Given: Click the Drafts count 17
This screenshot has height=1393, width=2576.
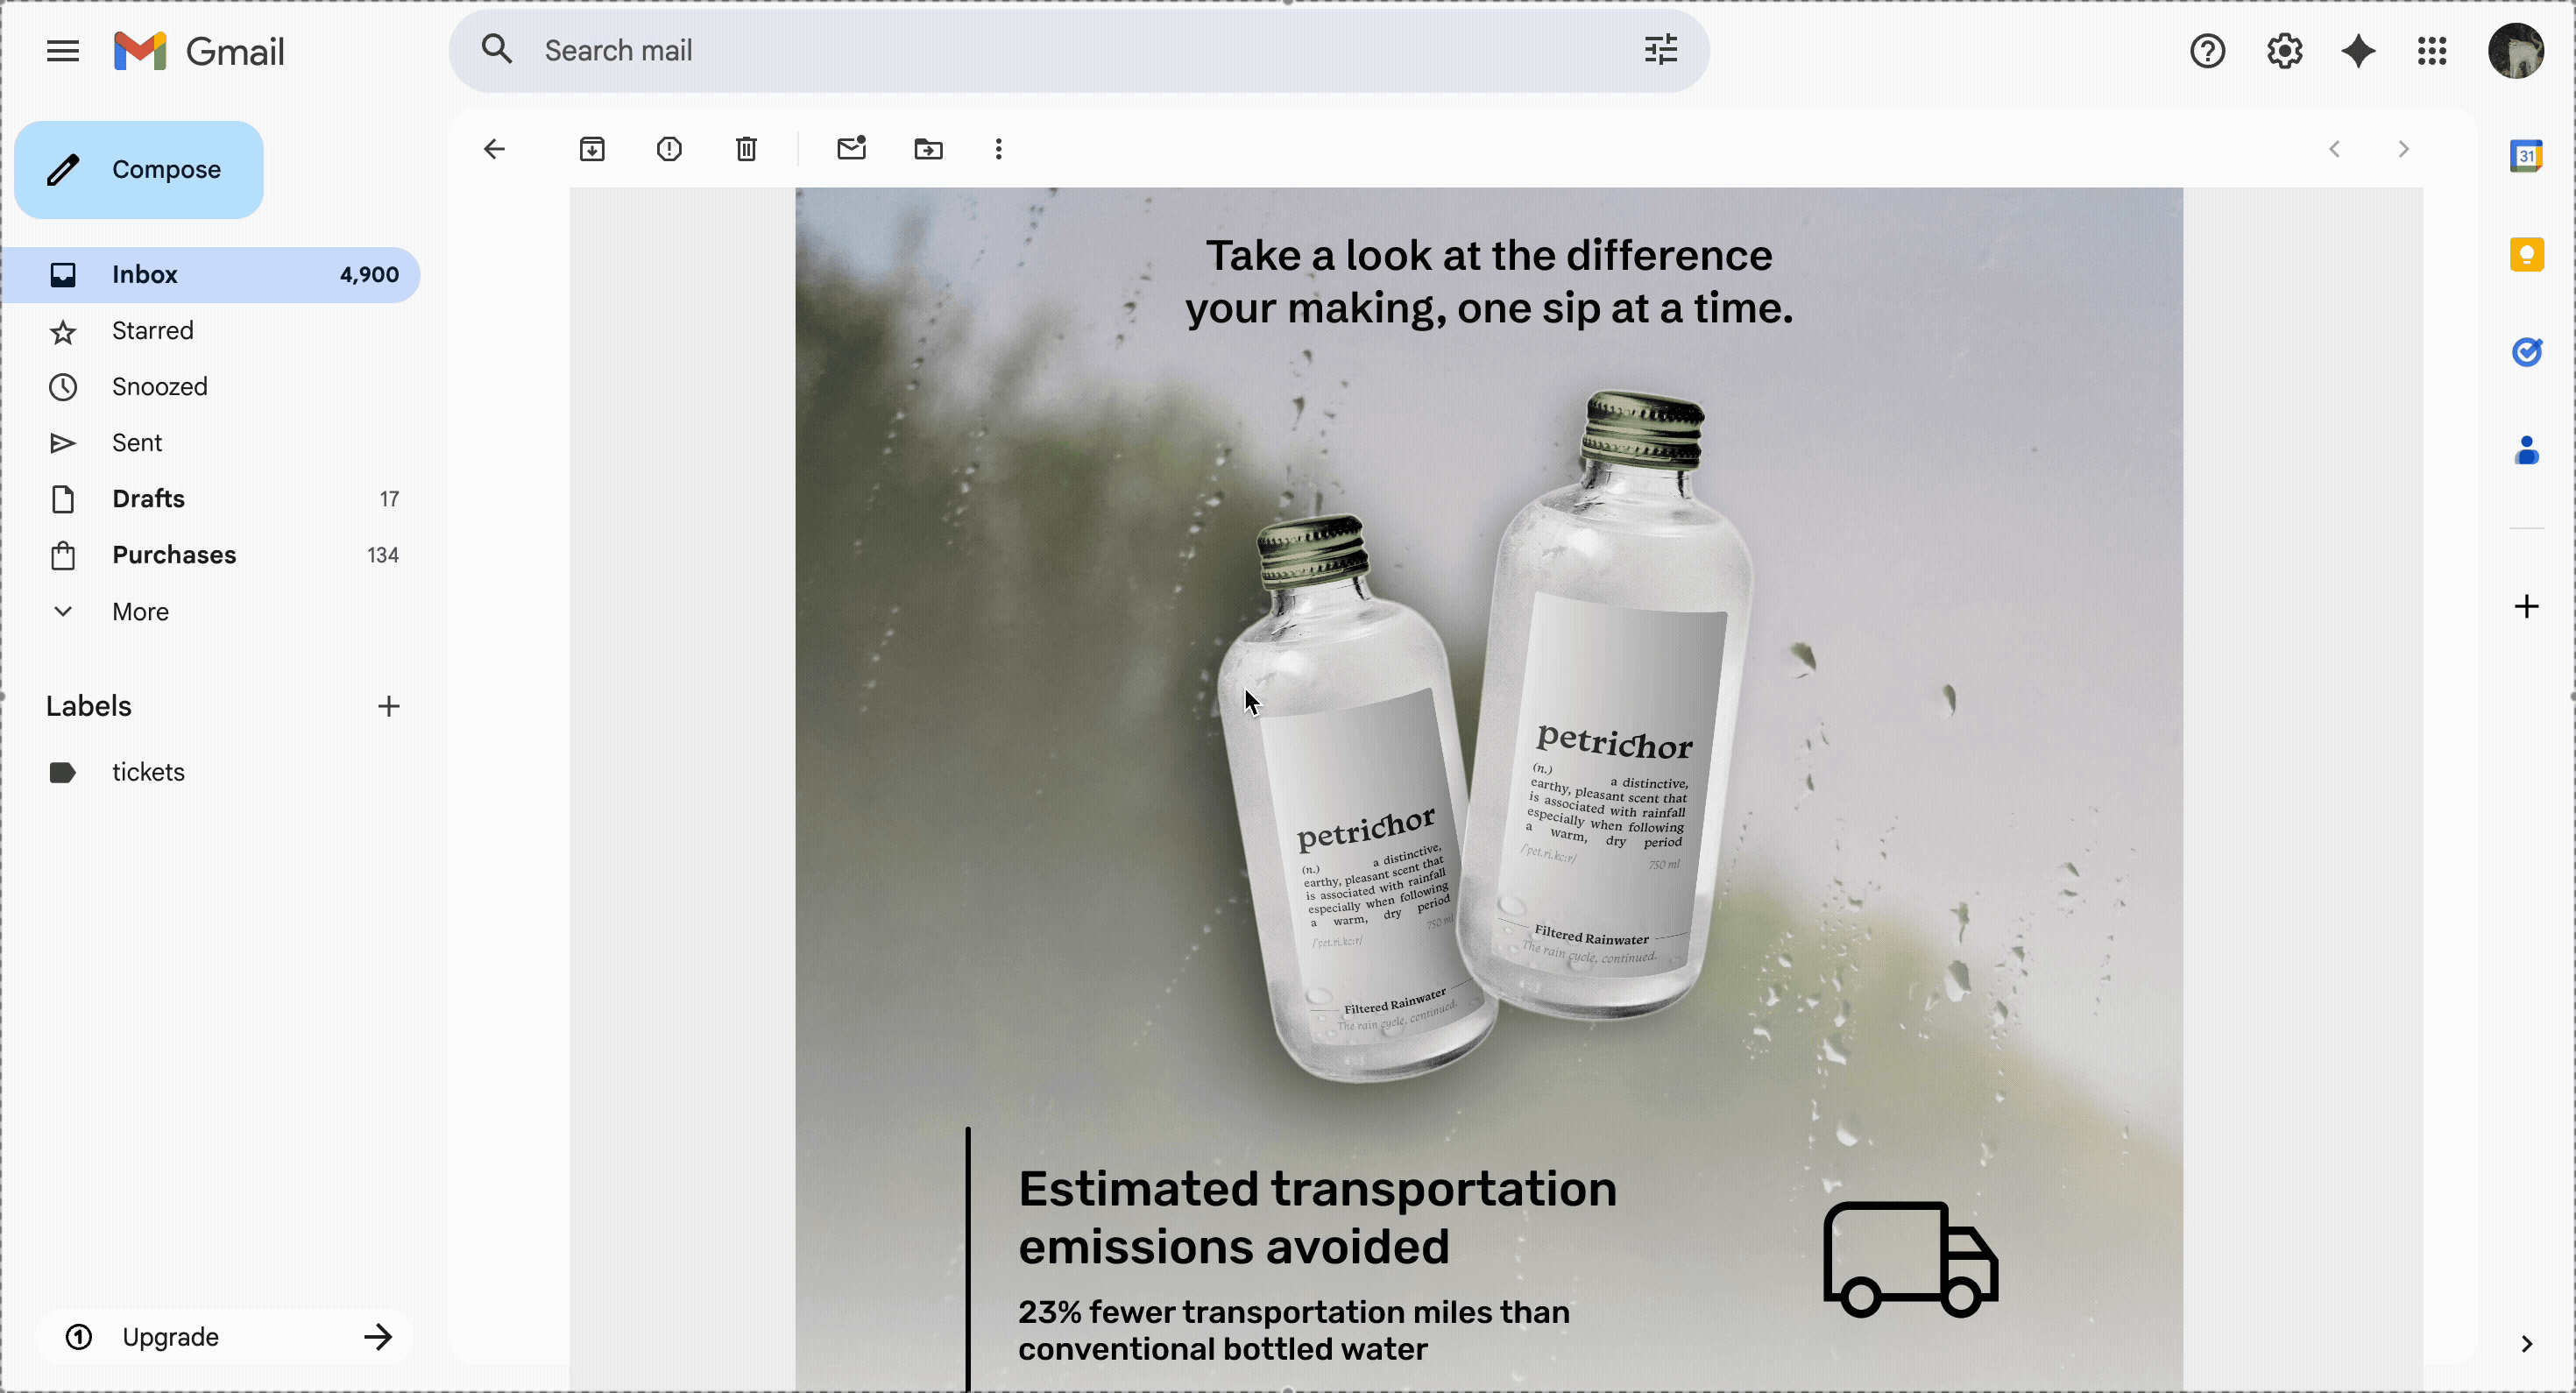Looking at the screenshot, I should pyautogui.click(x=389, y=499).
